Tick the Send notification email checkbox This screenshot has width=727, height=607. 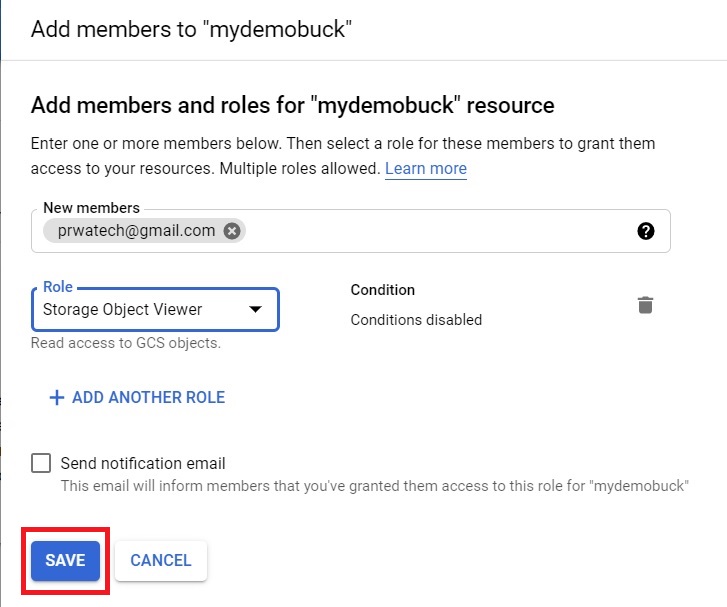(41, 463)
